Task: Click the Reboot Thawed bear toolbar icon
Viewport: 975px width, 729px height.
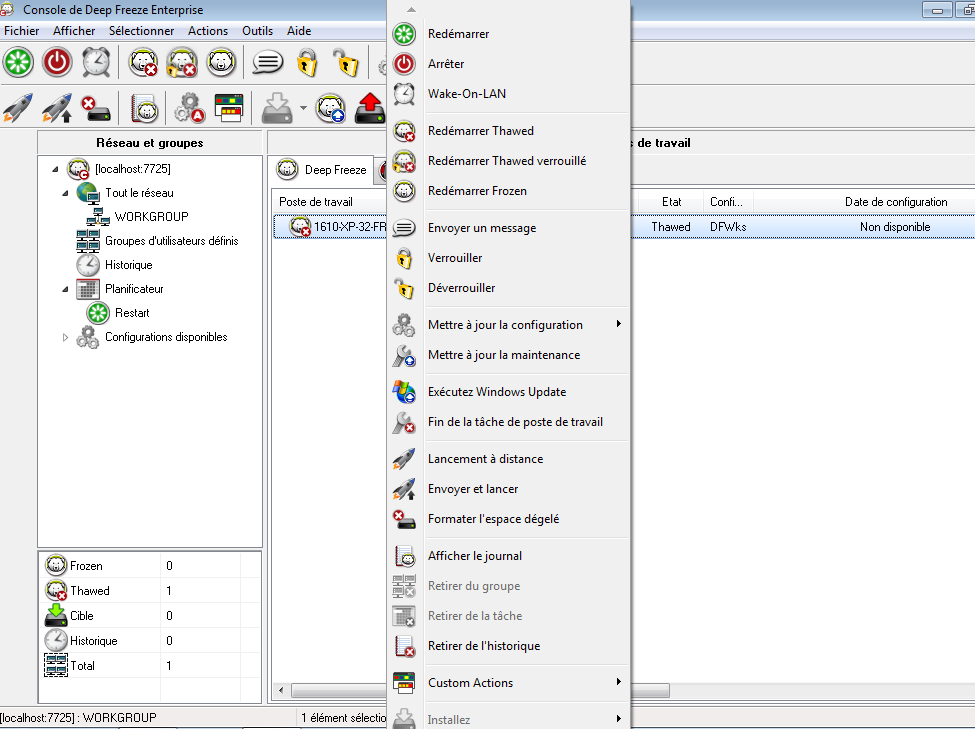Action: pyautogui.click(x=143, y=62)
